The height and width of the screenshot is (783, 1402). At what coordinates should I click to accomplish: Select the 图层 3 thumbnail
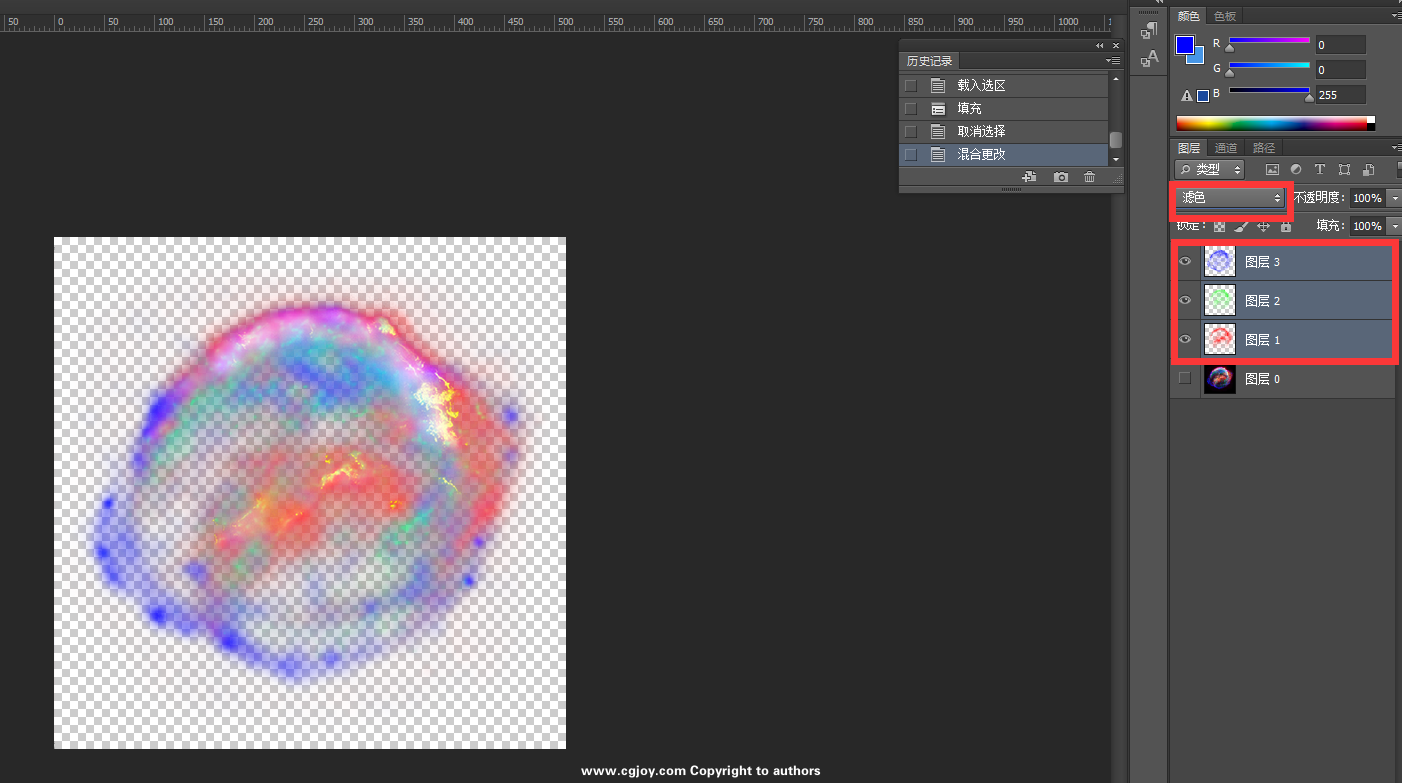(x=1220, y=262)
